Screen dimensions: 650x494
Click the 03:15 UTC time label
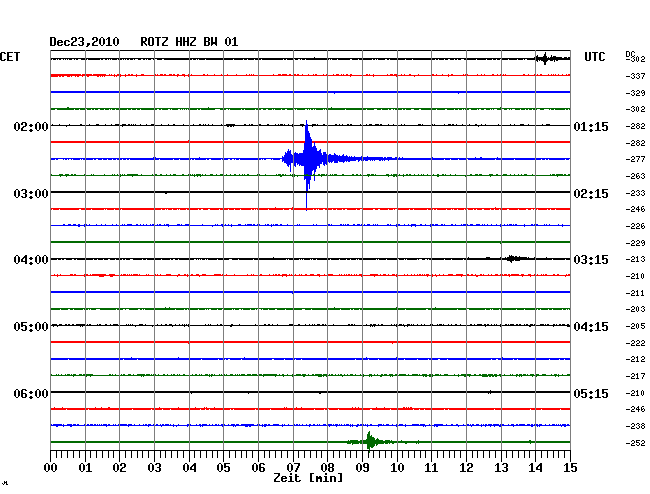[591, 260]
